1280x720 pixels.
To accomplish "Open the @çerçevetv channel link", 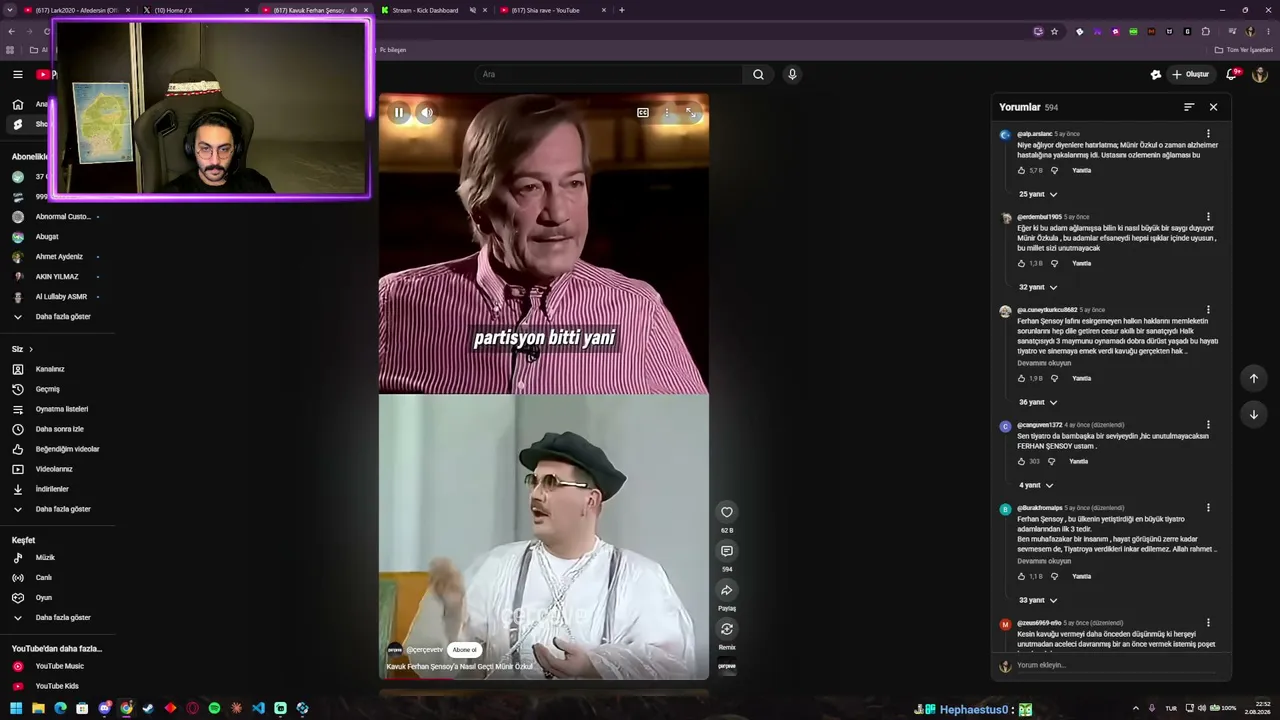I will (424, 650).
